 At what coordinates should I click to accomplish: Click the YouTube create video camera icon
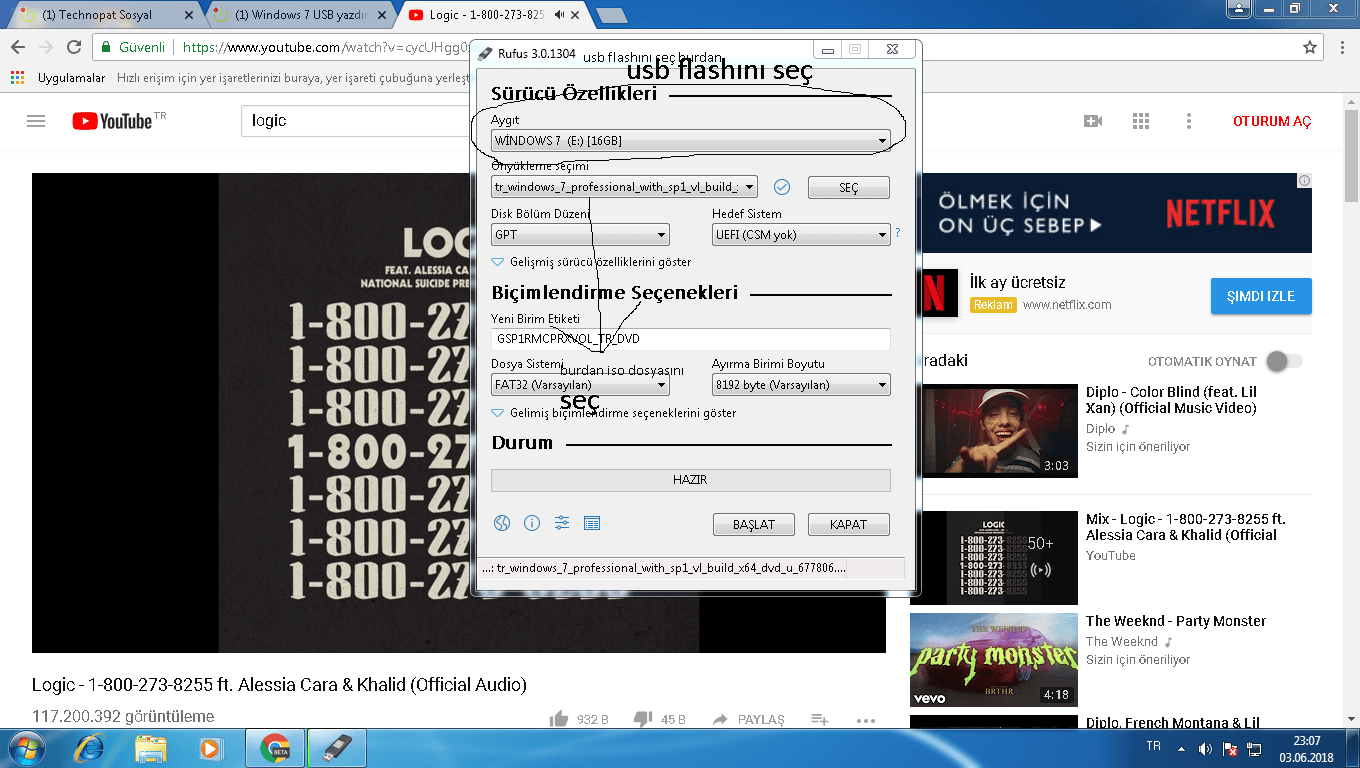pyautogui.click(x=1093, y=121)
